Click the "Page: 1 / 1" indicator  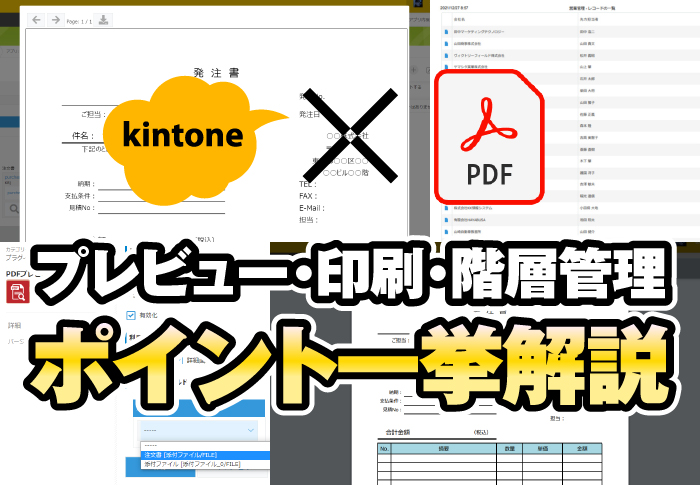(x=79, y=21)
